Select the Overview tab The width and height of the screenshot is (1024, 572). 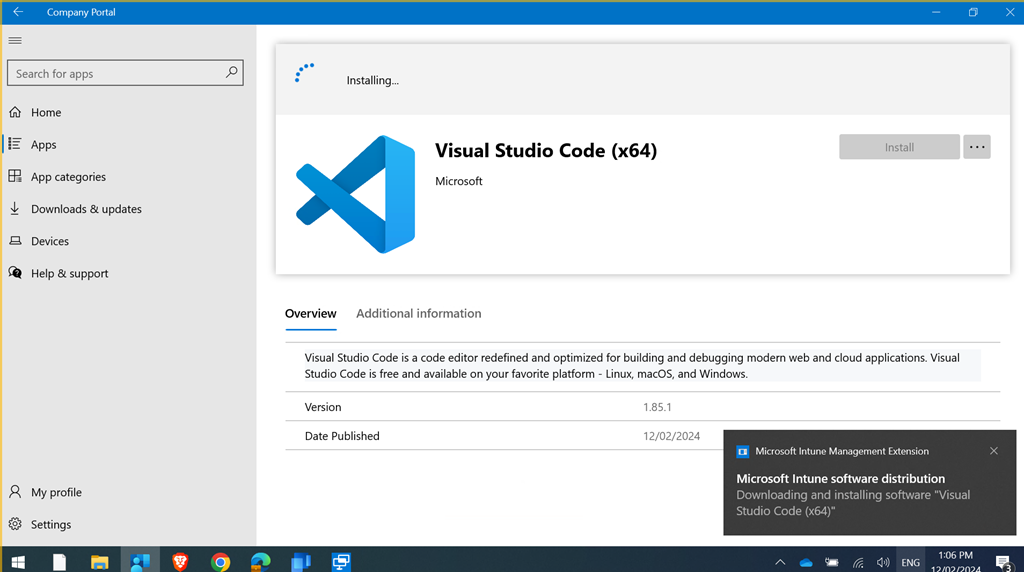coord(310,313)
